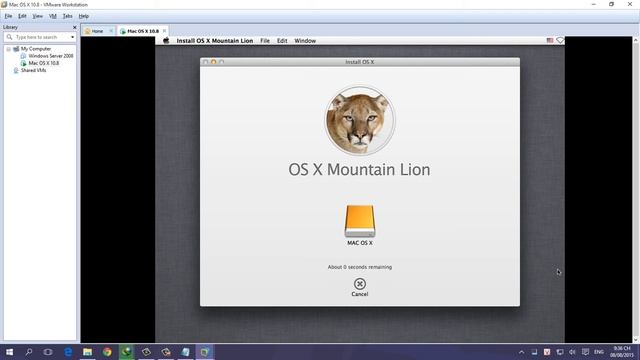The width and height of the screenshot is (640, 360).
Task: Close the Library panel
Action: 74,27
